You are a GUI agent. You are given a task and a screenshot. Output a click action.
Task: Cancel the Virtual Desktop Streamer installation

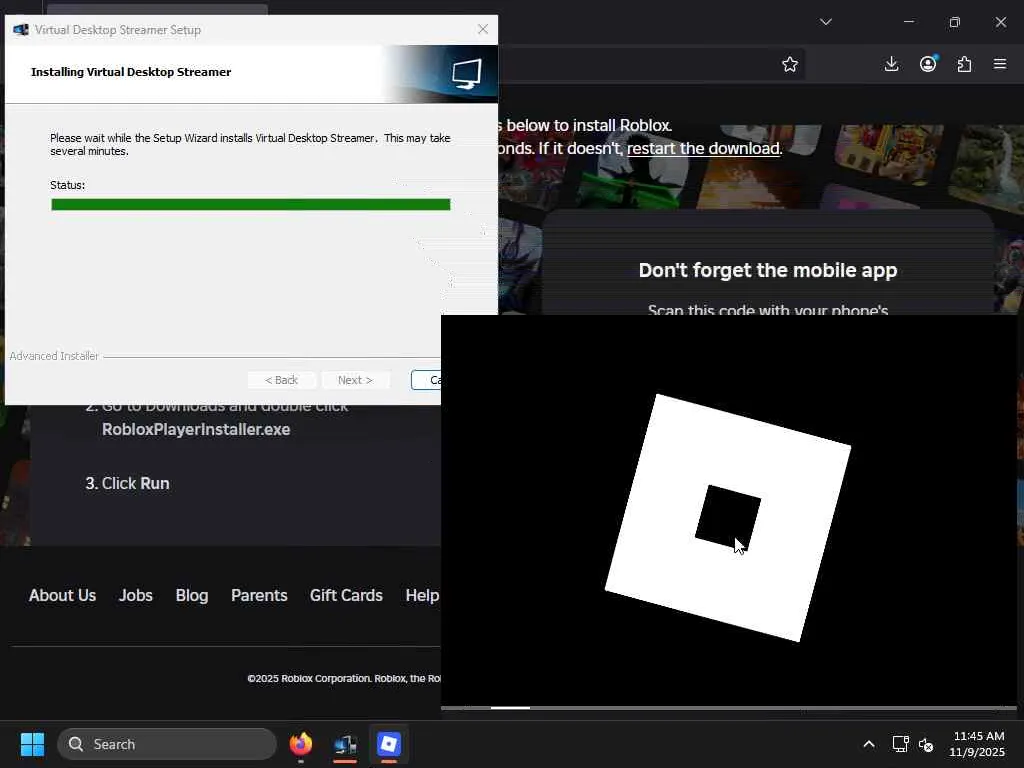point(426,380)
